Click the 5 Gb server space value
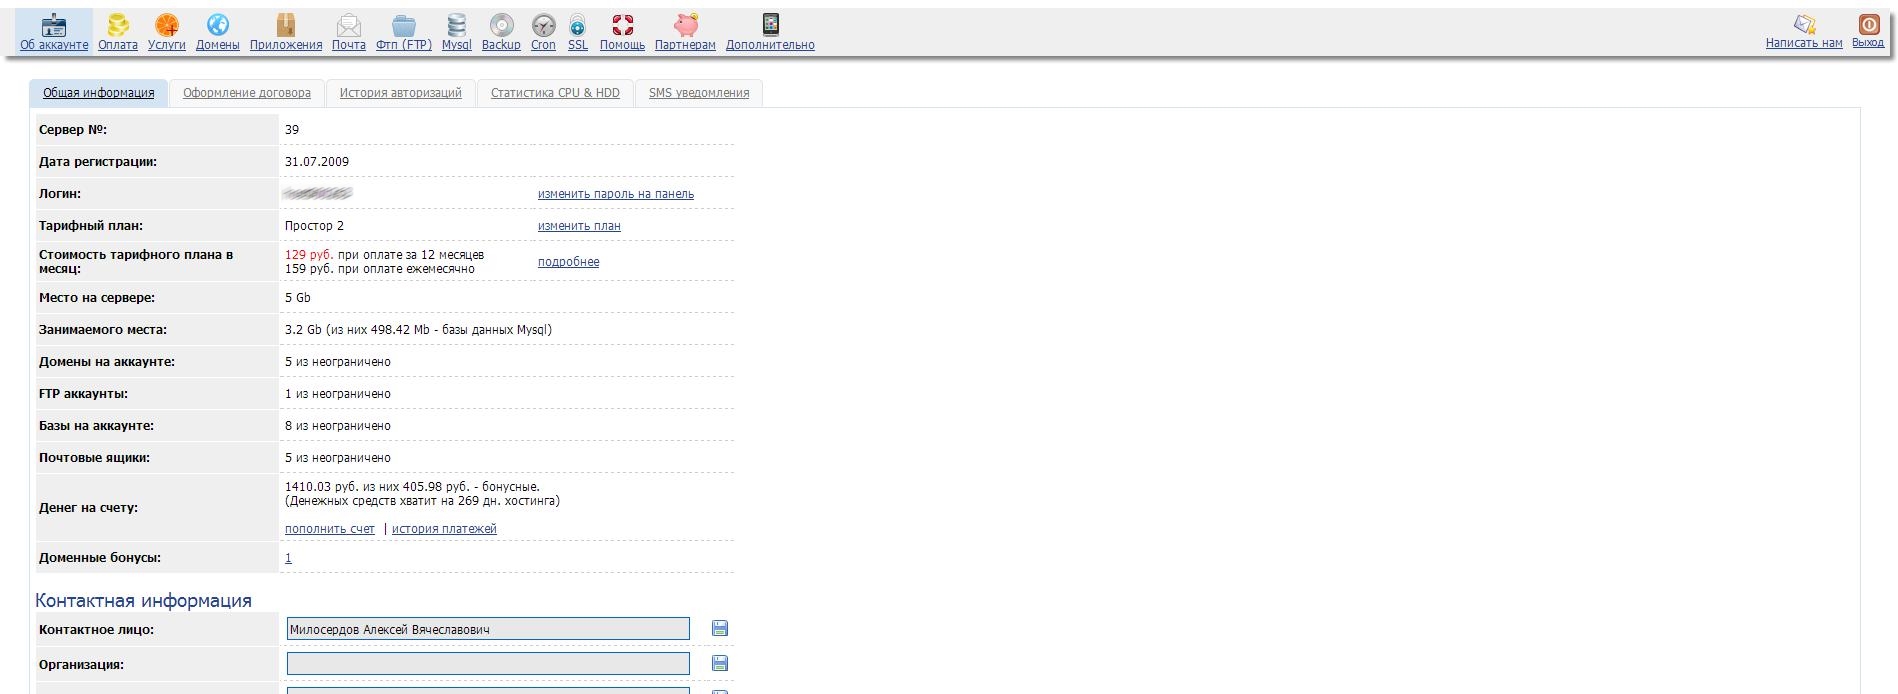The width and height of the screenshot is (1898, 694). (298, 298)
